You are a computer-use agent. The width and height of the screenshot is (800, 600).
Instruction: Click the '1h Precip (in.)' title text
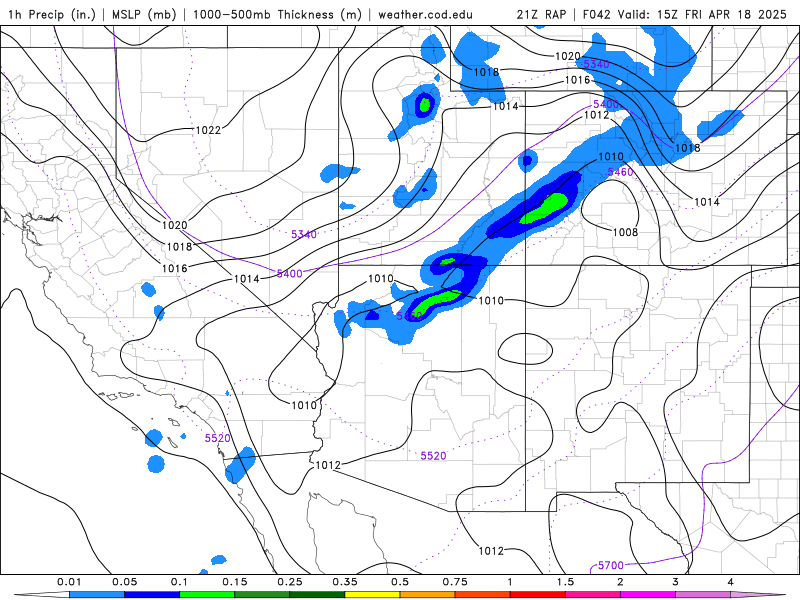[52, 14]
